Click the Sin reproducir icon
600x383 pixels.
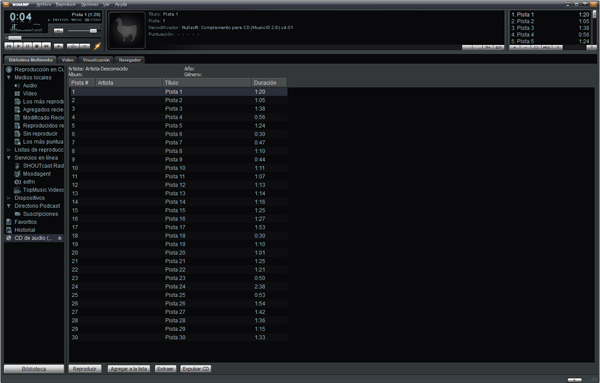pos(17,134)
